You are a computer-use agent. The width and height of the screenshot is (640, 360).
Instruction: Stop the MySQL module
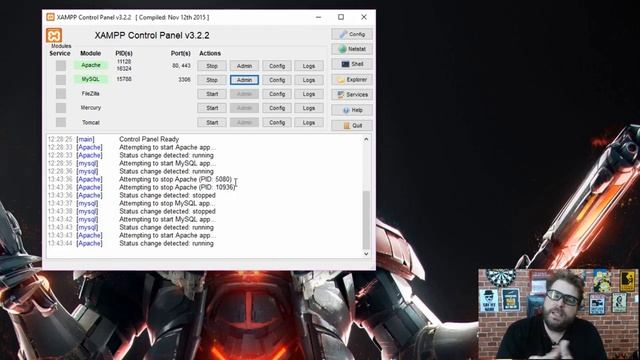click(212, 80)
